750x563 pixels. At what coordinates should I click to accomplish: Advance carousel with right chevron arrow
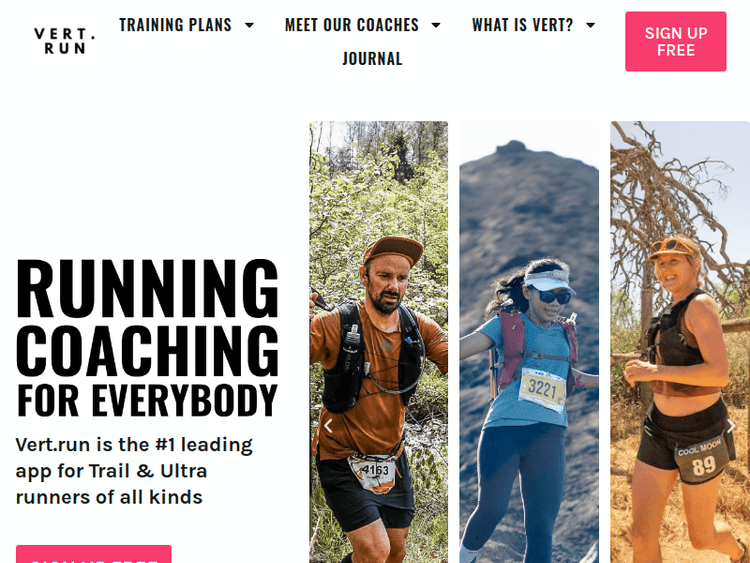(731, 426)
